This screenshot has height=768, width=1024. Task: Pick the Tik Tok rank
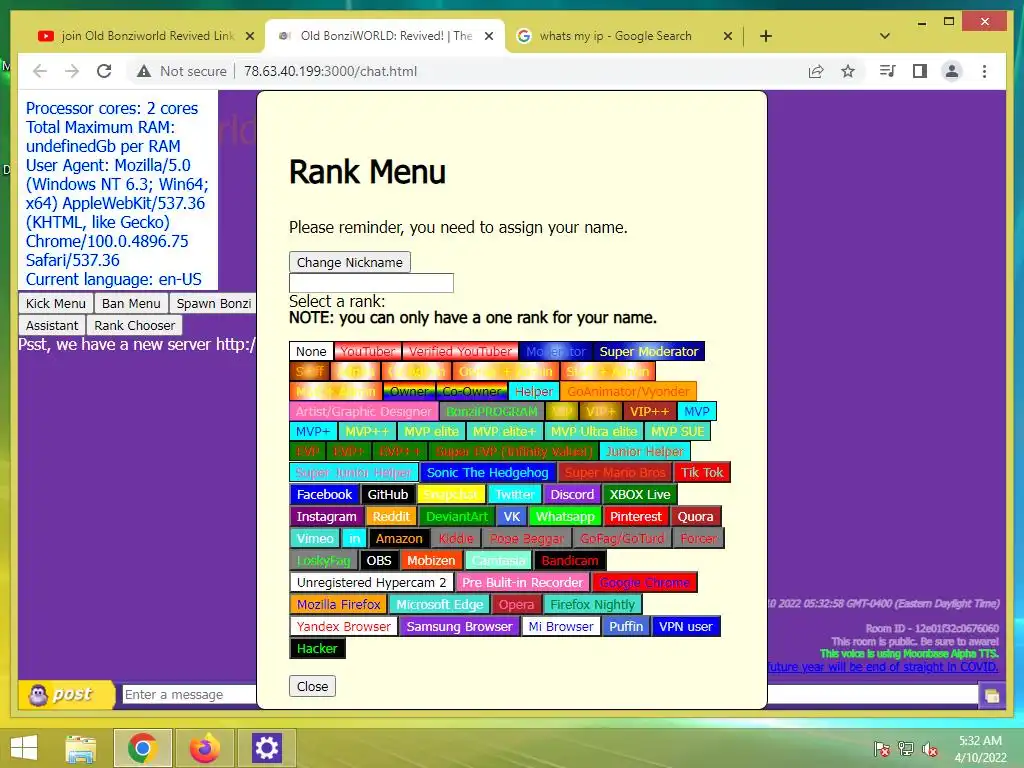tap(702, 472)
